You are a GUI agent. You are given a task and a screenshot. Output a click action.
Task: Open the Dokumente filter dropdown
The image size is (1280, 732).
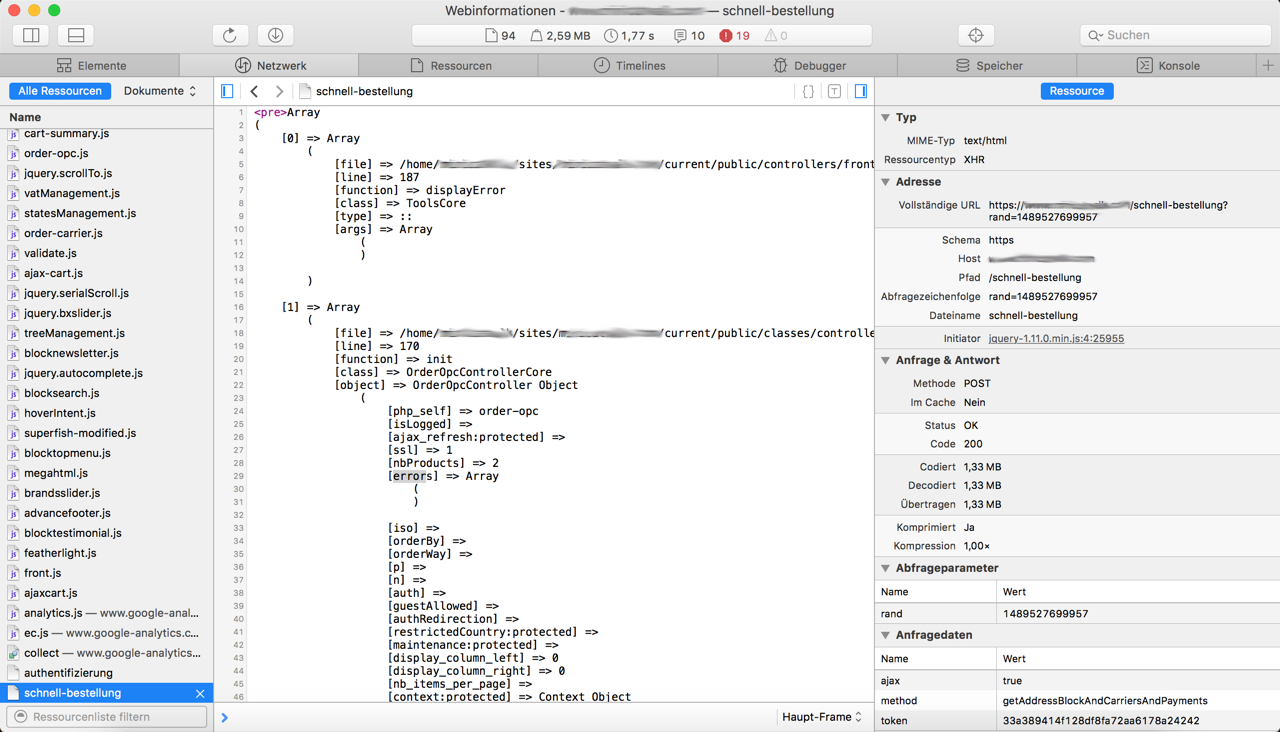160,91
